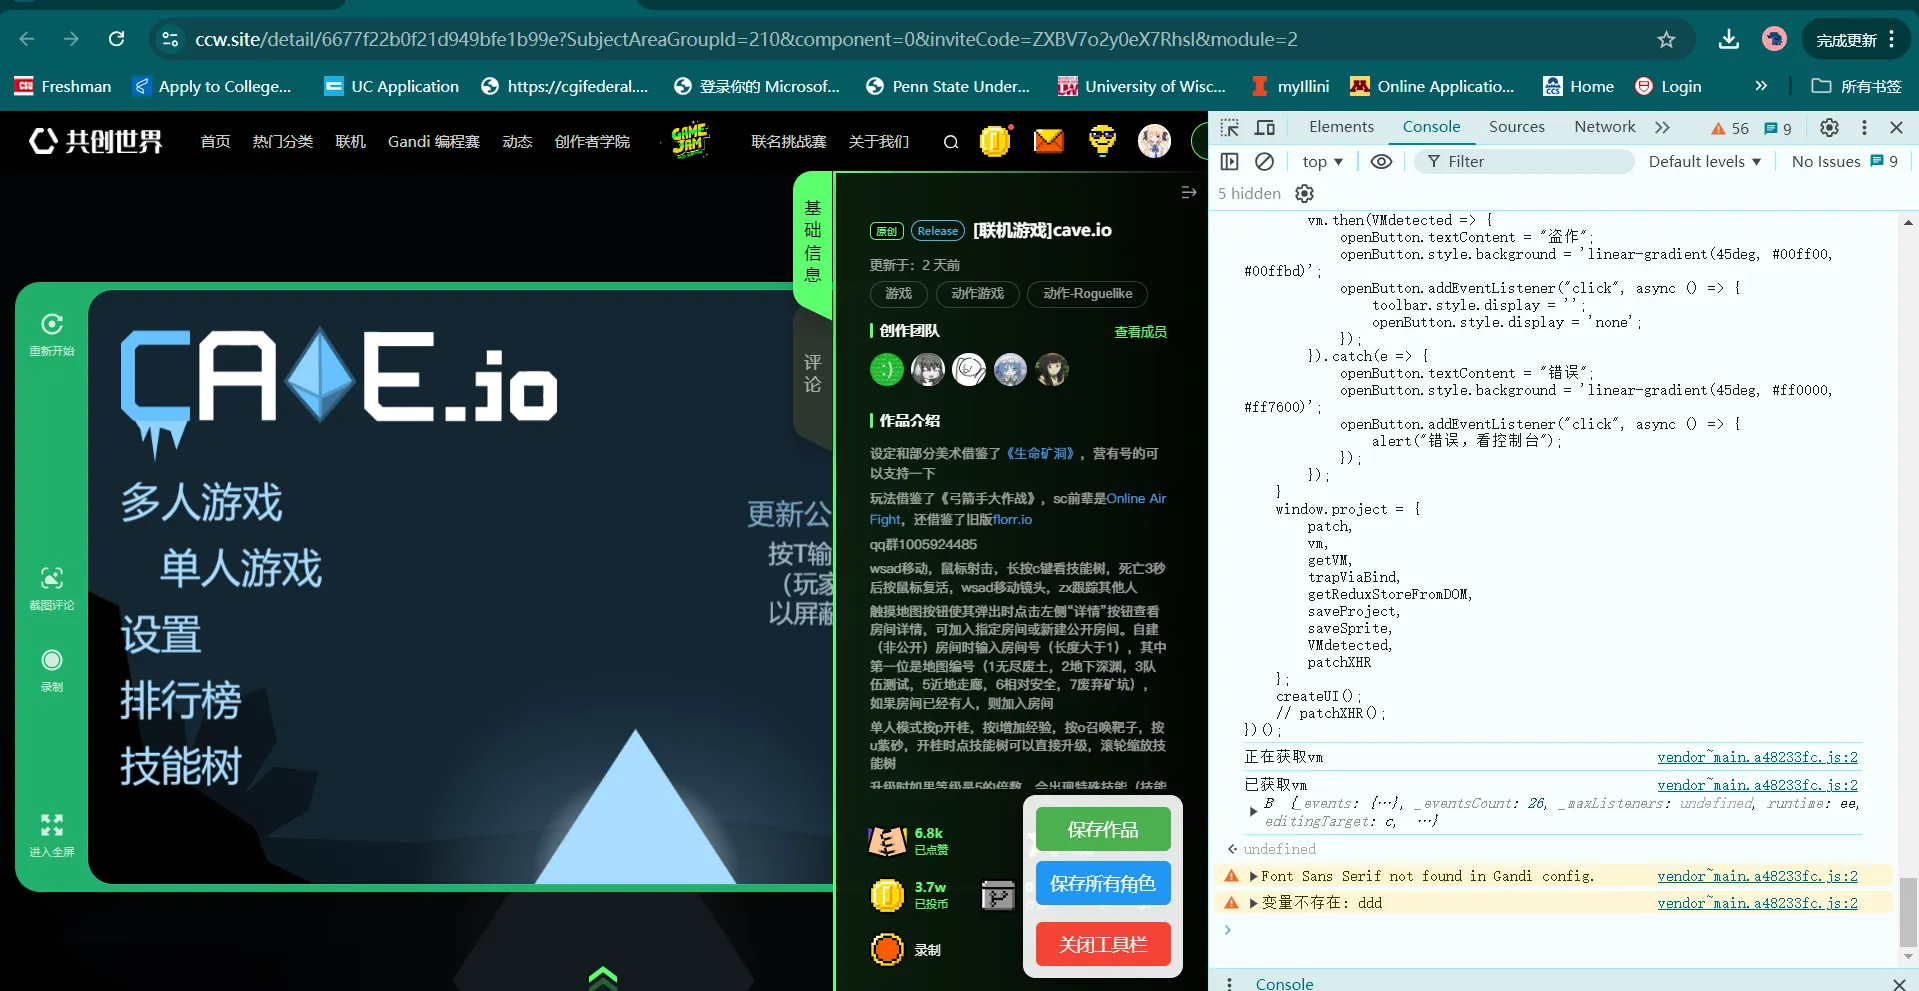Click the 动作-Roguelike tag
1919x991 pixels.
click(1087, 294)
